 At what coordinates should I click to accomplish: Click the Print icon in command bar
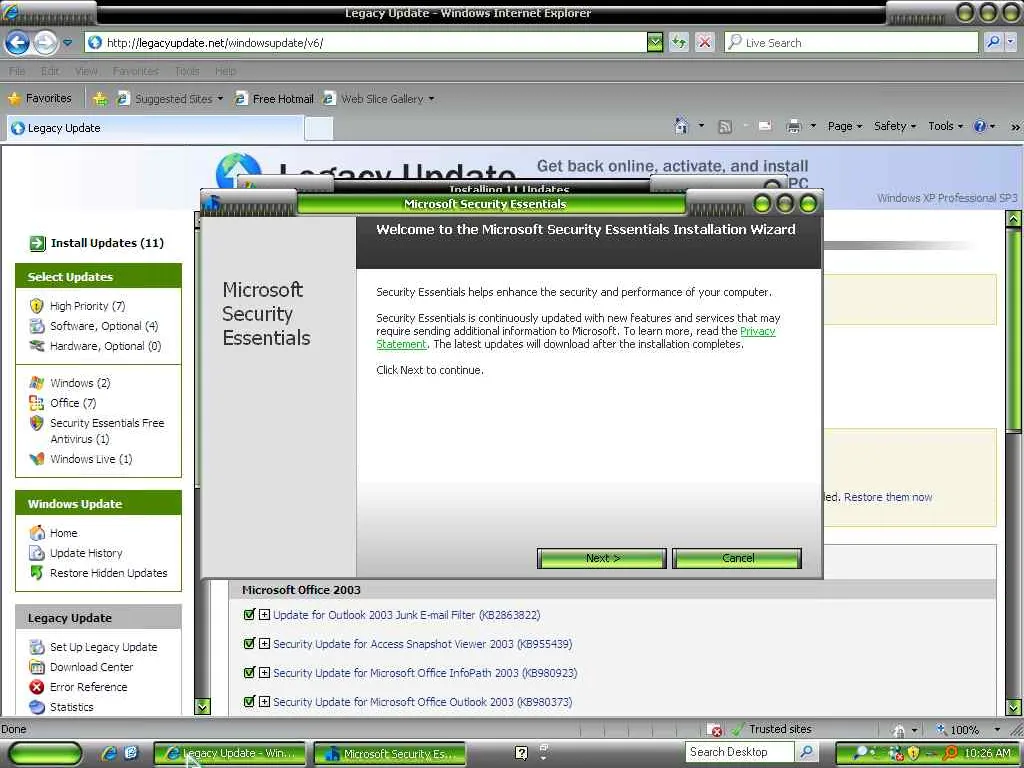(x=793, y=126)
